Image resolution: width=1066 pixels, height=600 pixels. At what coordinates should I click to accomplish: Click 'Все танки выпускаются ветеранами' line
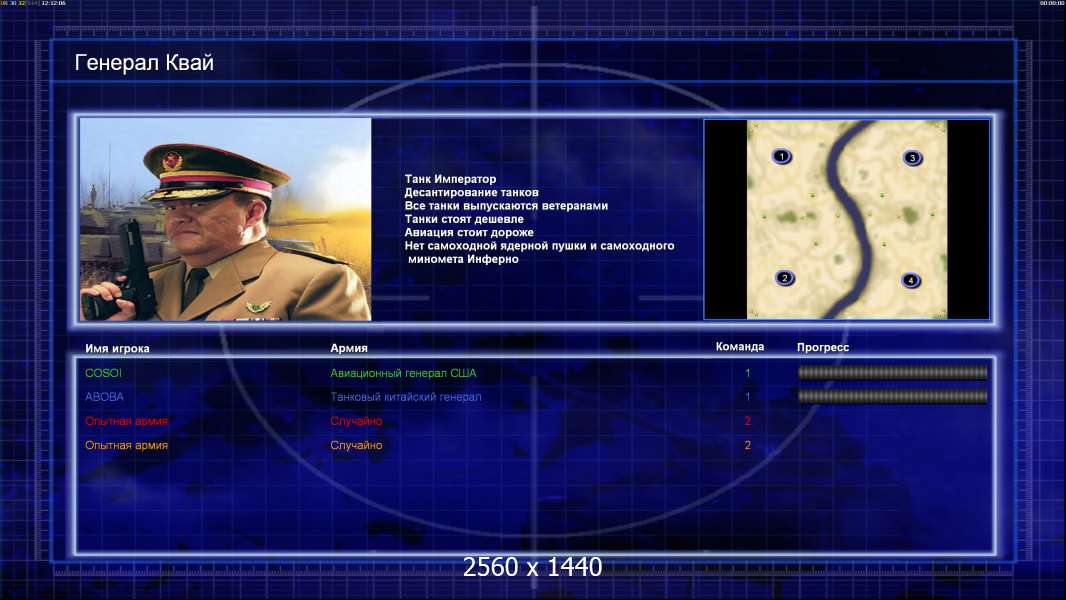point(506,206)
